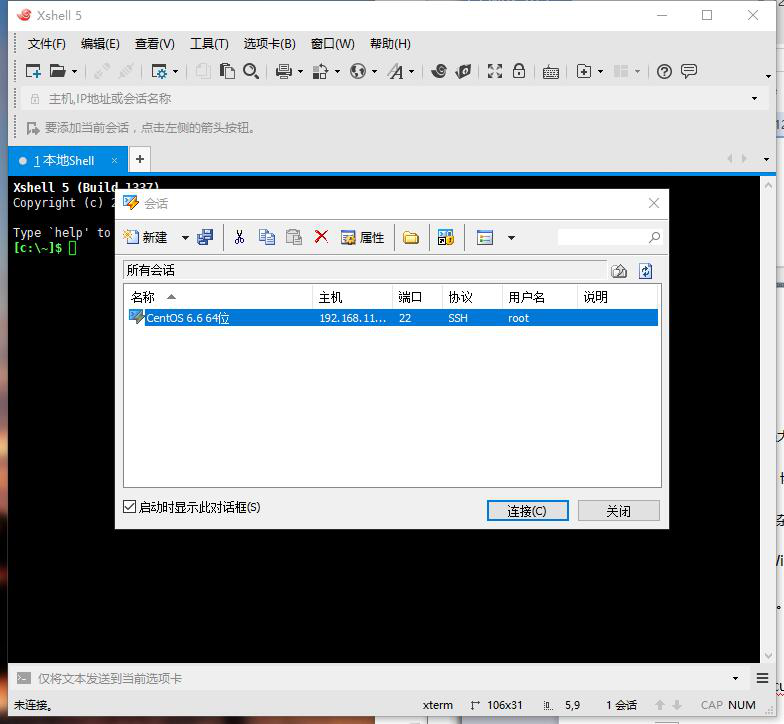Click the speech bubble feedback icon
Viewport: 784px width, 724px height.
click(x=689, y=71)
